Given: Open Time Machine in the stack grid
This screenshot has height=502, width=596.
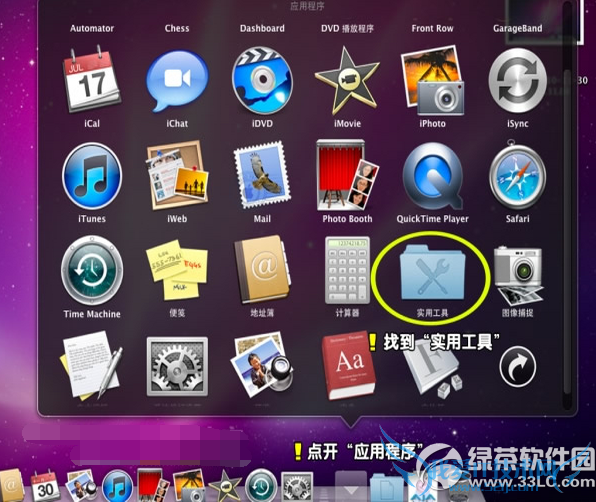Looking at the screenshot, I should (92, 270).
